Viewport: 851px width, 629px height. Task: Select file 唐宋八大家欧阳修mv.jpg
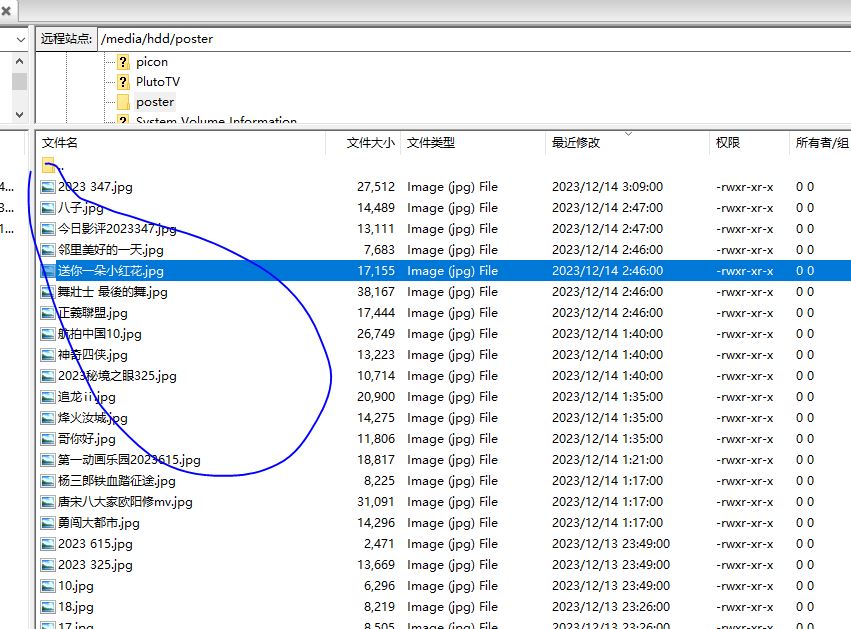(x=125, y=502)
